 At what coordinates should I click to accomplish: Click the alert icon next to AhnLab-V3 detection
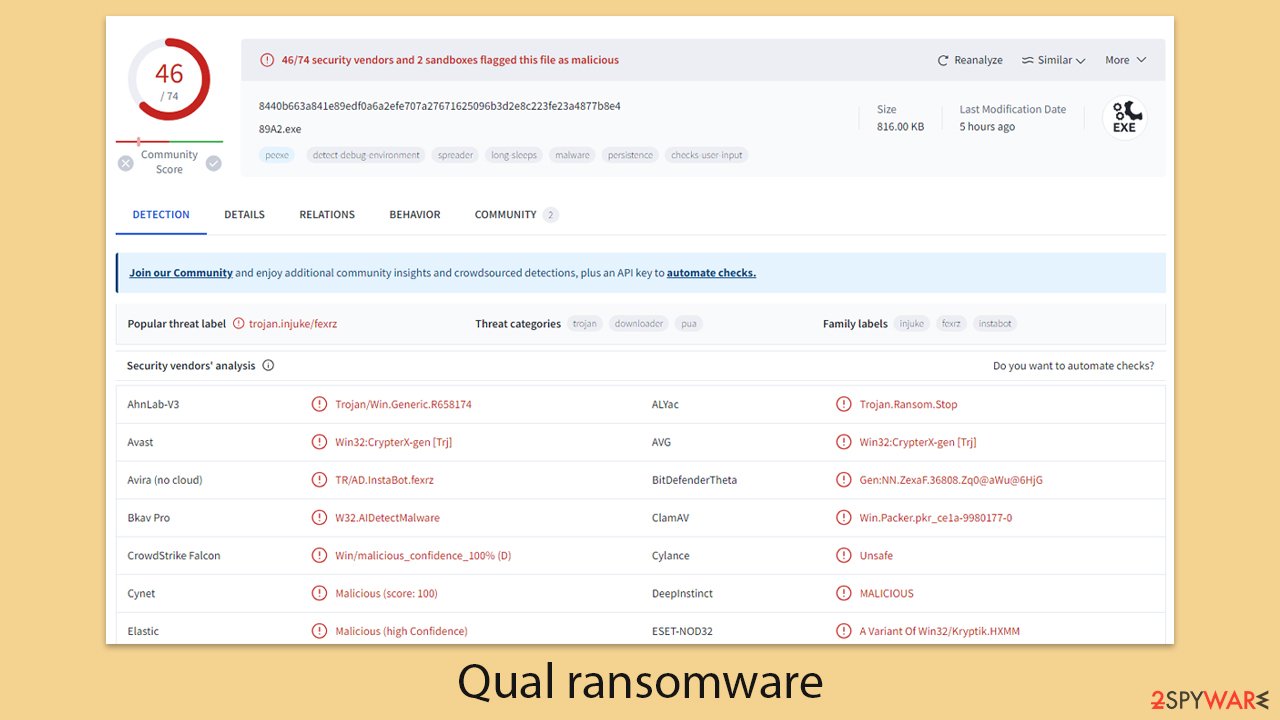(319, 404)
